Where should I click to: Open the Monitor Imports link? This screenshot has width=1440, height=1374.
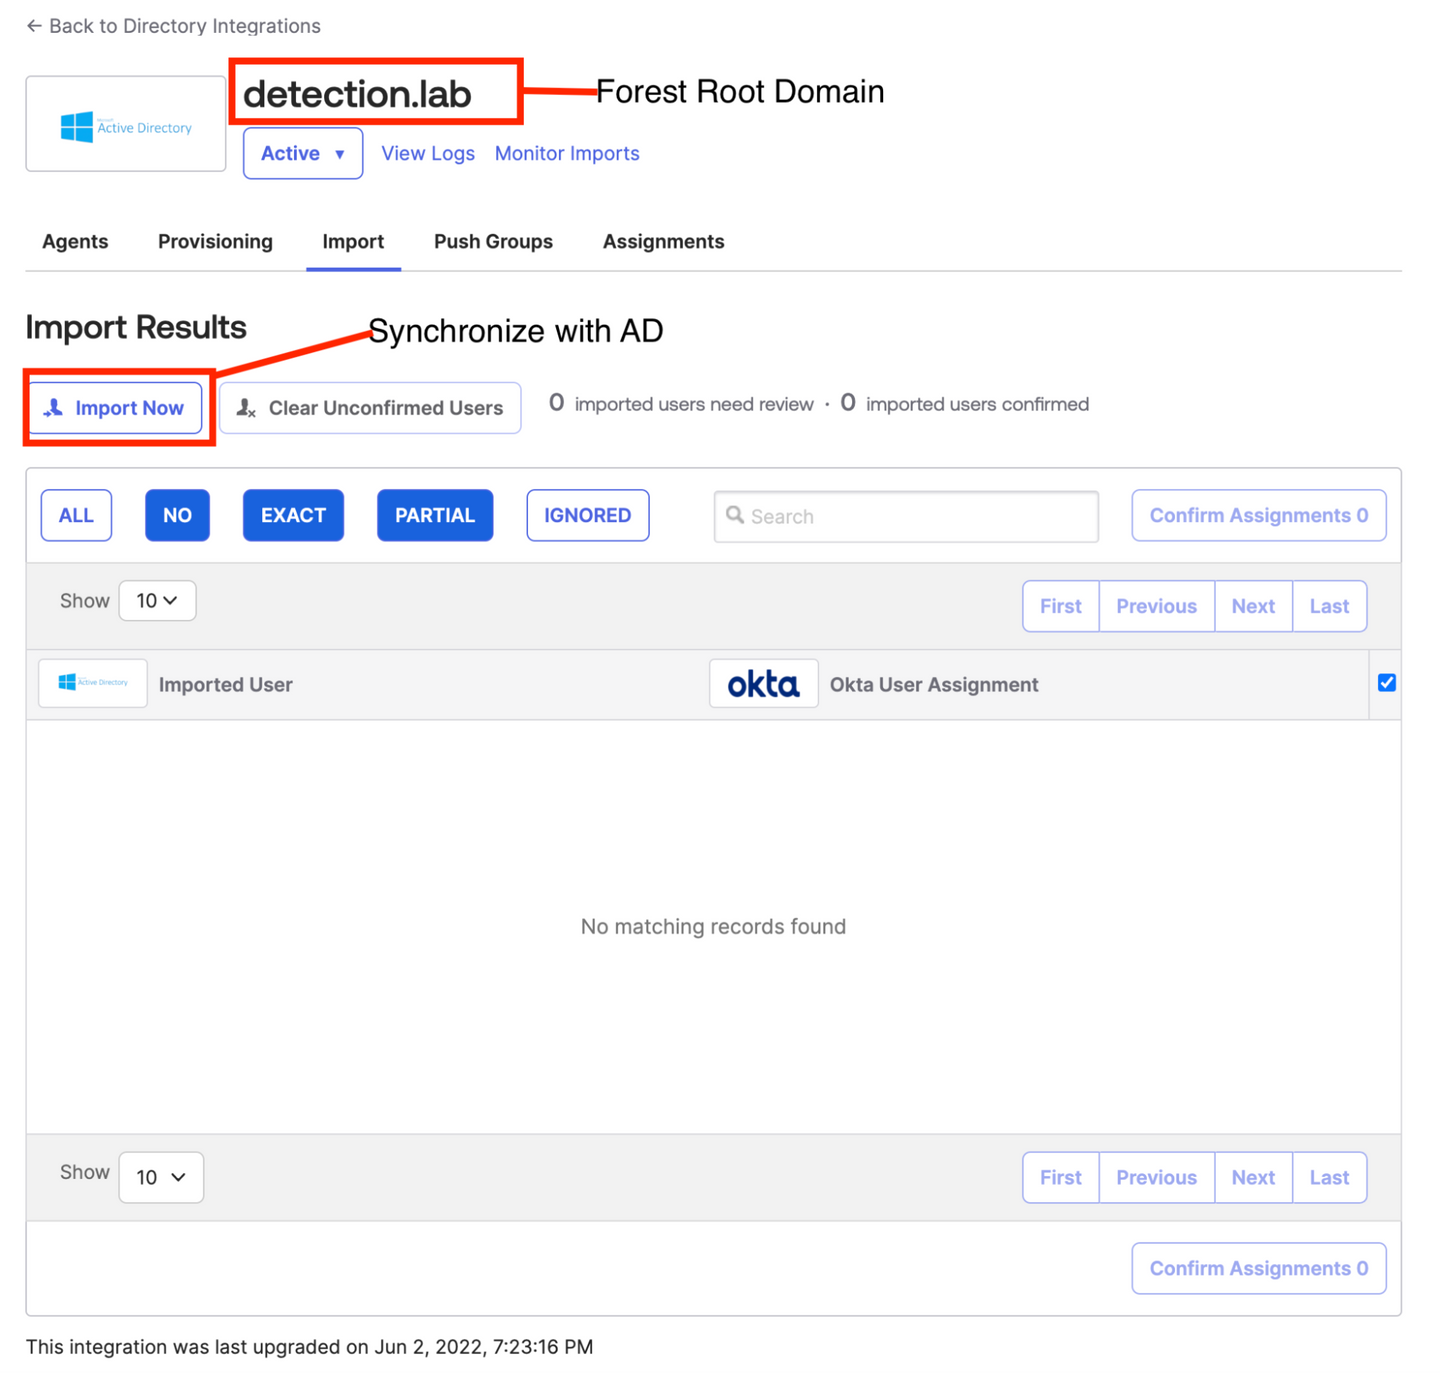[567, 153]
